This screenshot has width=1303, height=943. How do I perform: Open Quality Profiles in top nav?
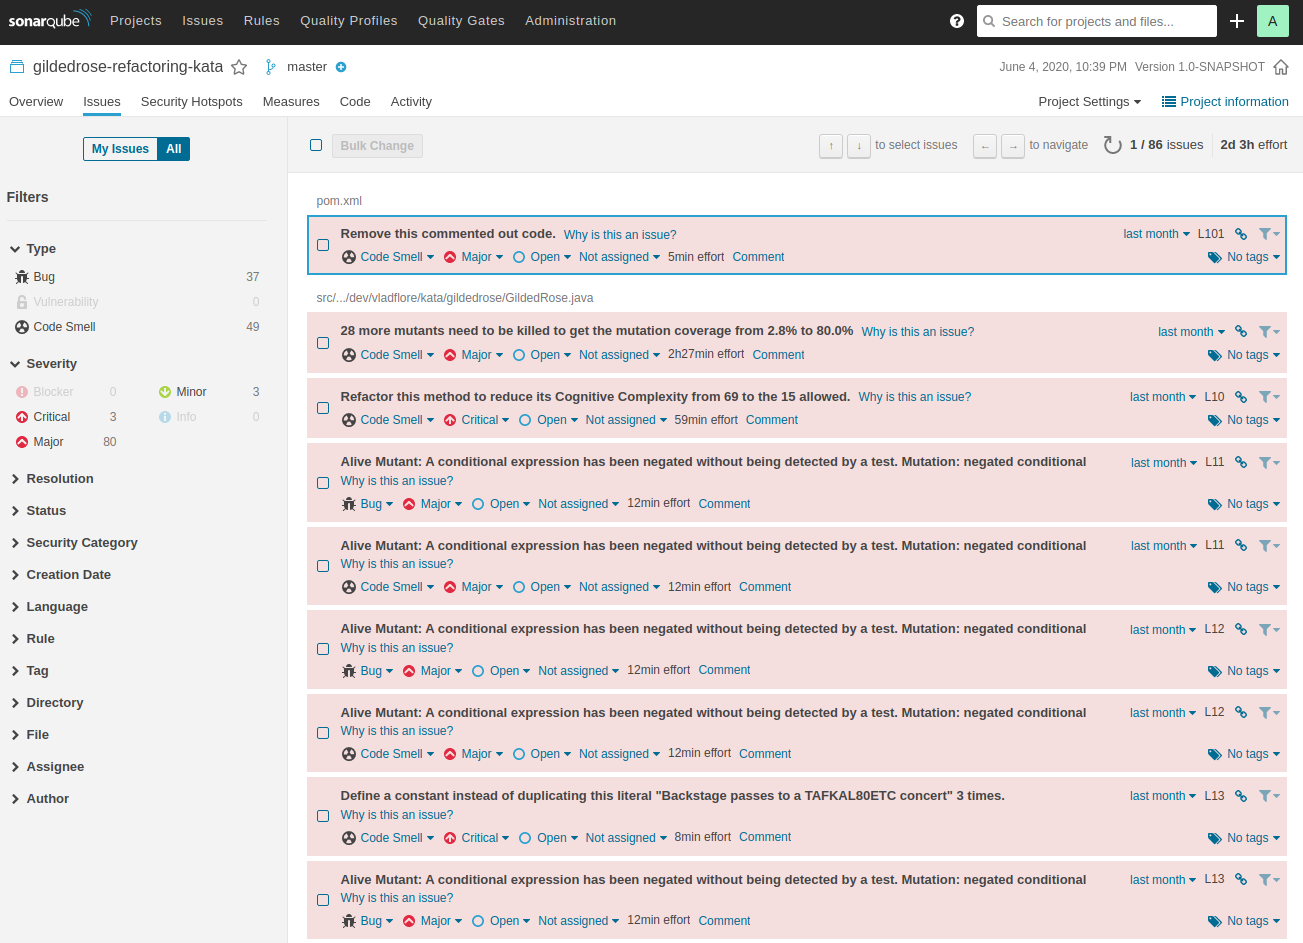tap(349, 21)
